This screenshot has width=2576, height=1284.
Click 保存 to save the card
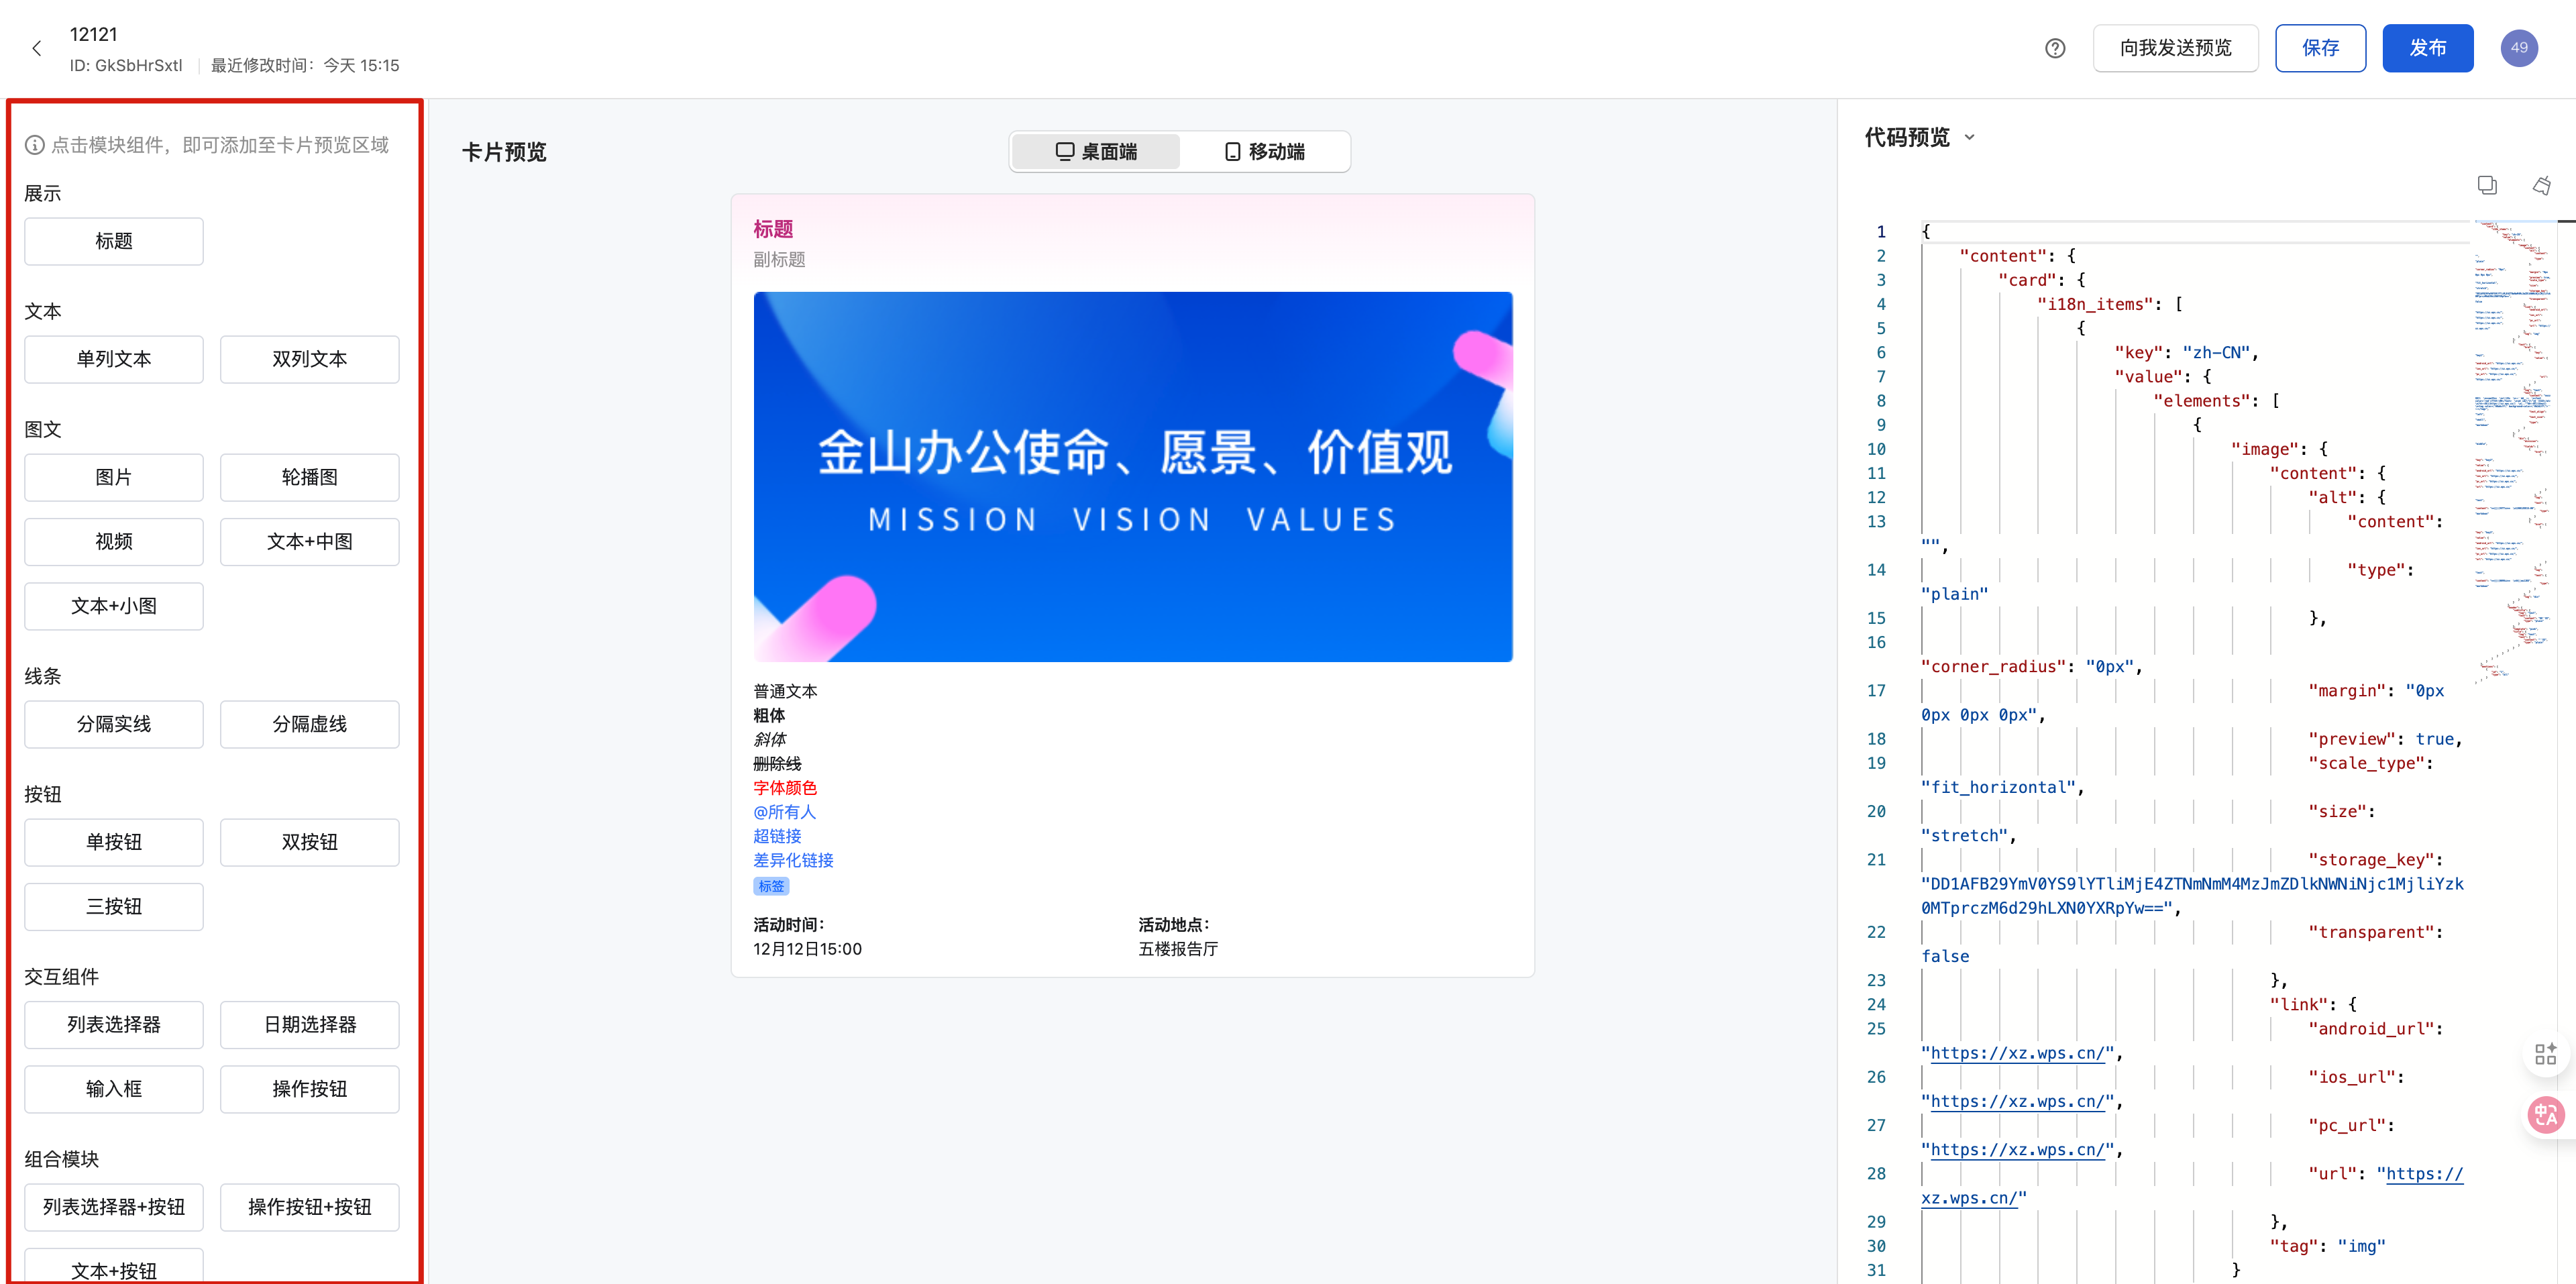pyautogui.click(x=2321, y=47)
